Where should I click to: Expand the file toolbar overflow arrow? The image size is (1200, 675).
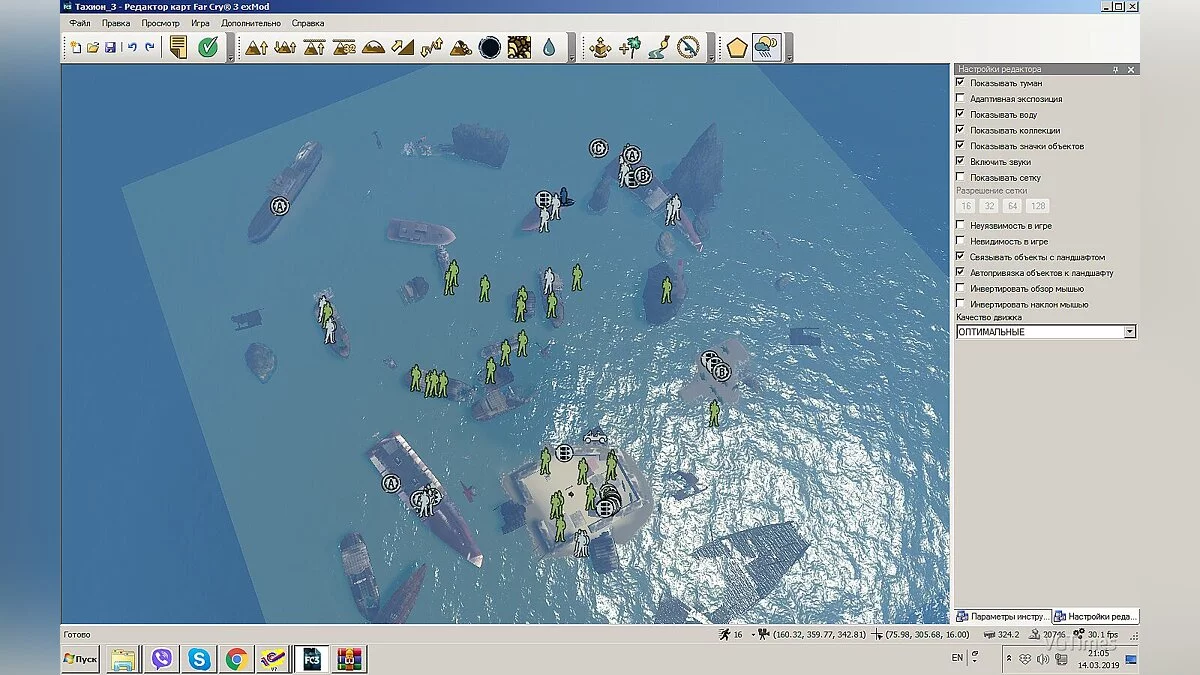[231, 57]
